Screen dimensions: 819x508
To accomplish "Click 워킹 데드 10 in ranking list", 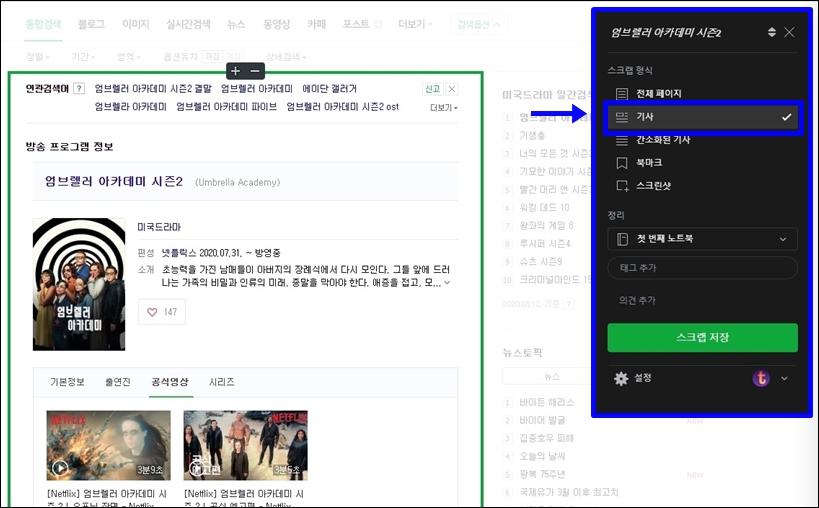I will [x=544, y=207].
